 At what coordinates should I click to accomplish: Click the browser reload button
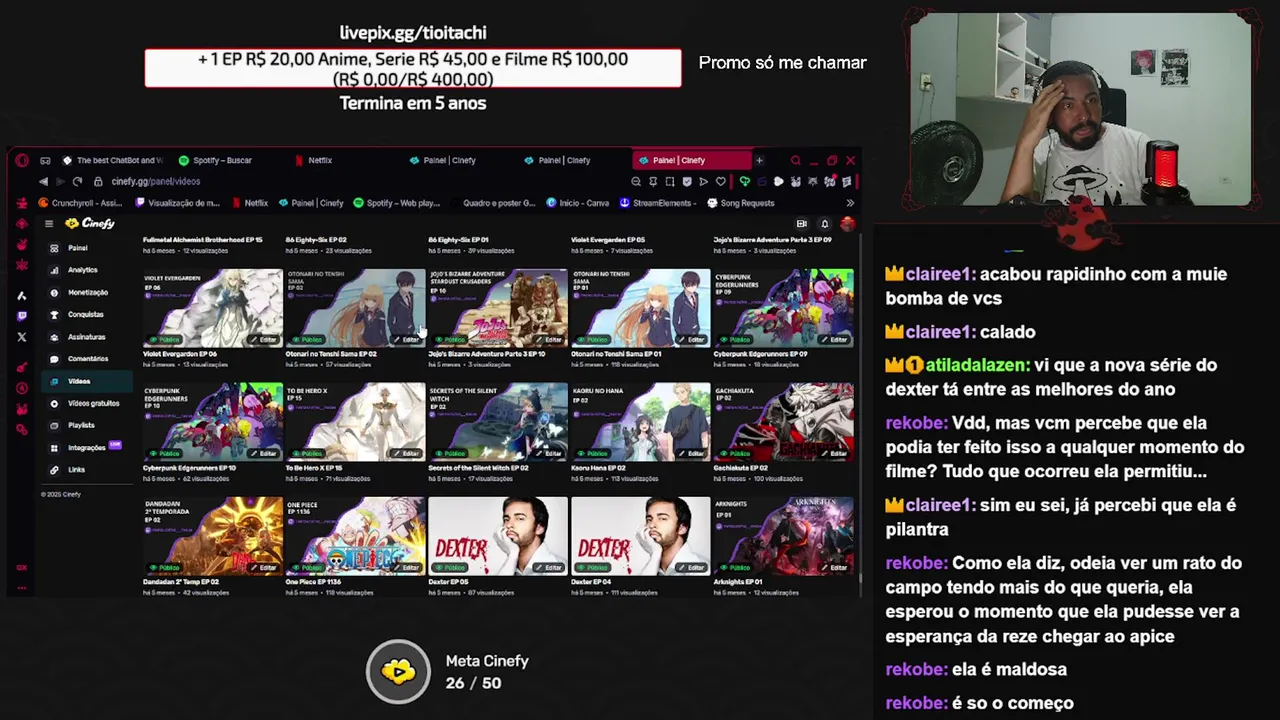[78, 181]
